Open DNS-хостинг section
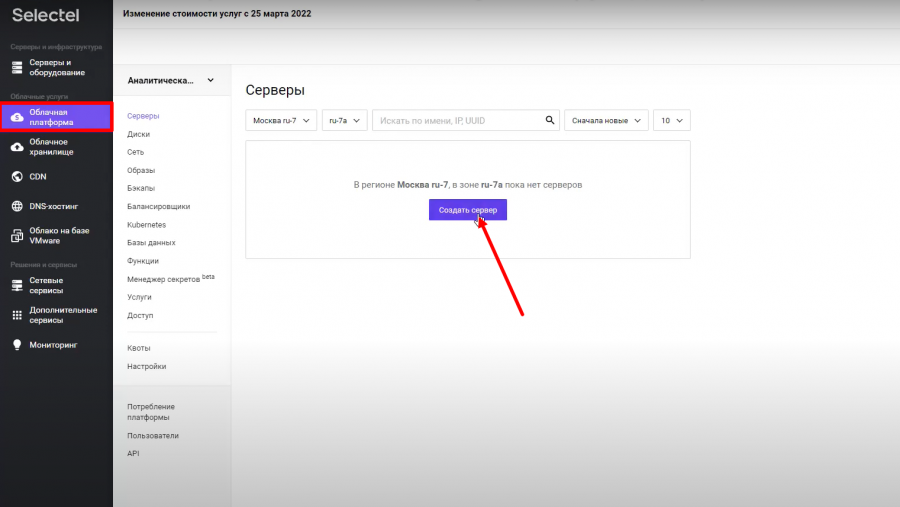This screenshot has width=900, height=507. (x=56, y=206)
